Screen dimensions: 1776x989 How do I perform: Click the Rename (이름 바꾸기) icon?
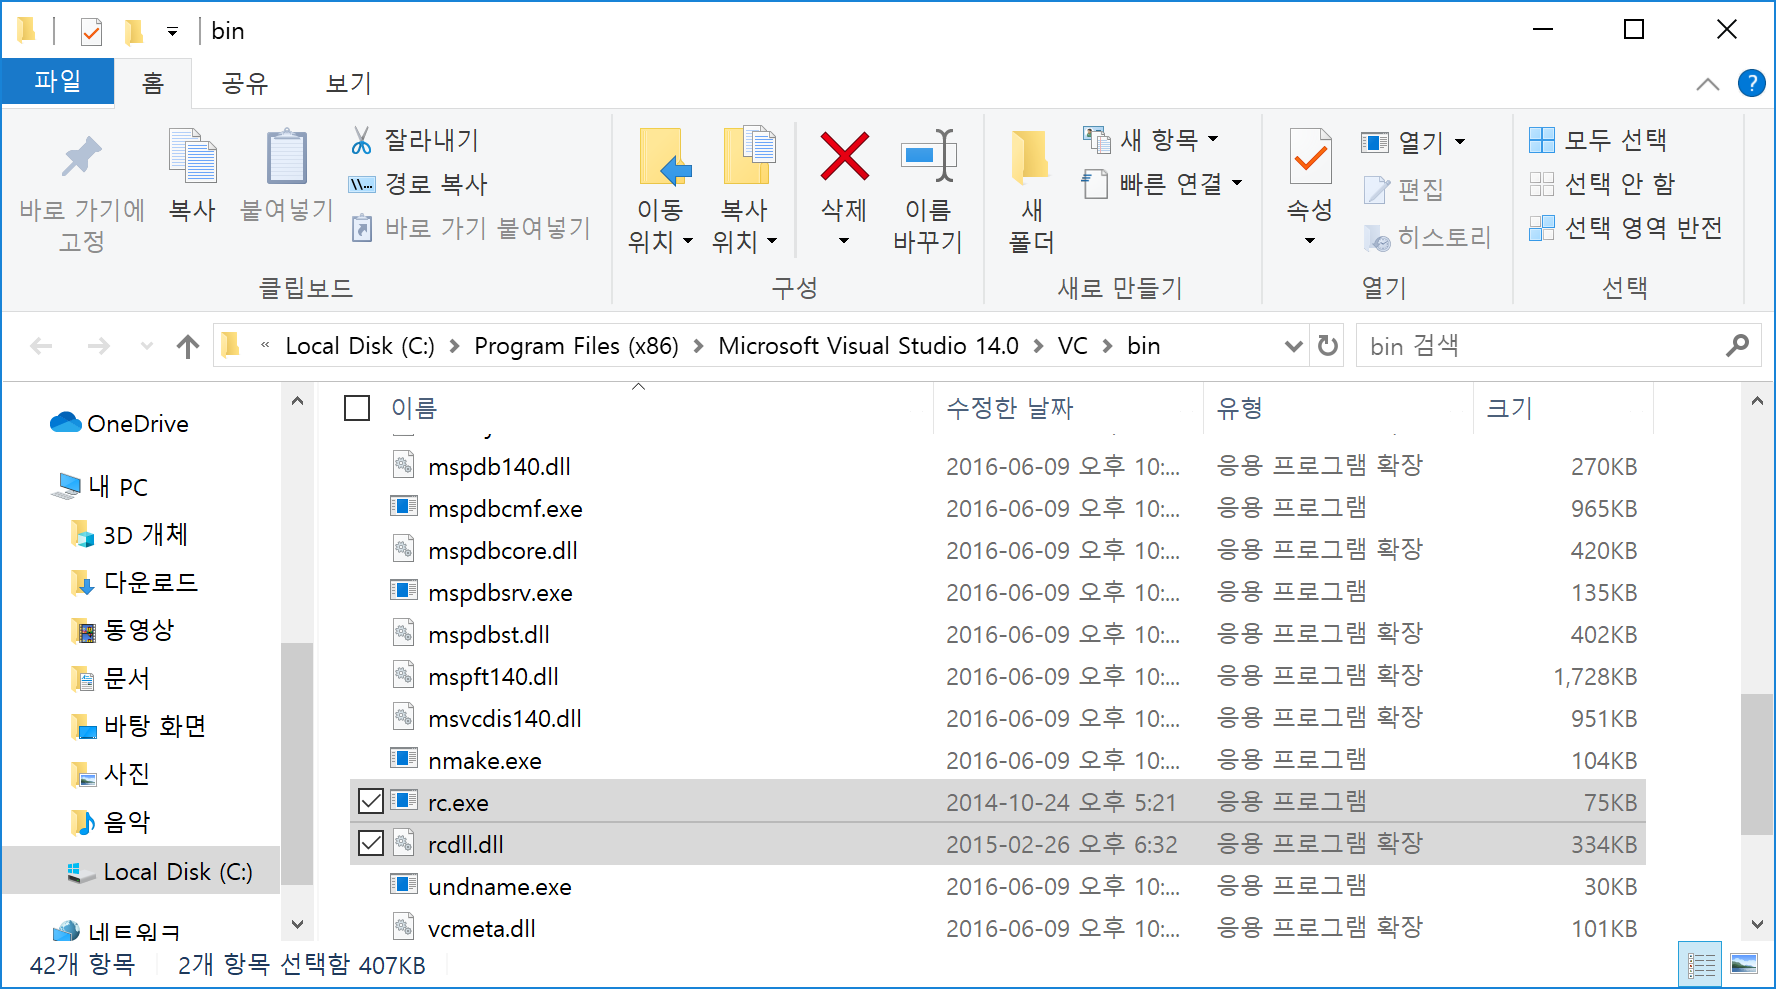click(928, 157)
